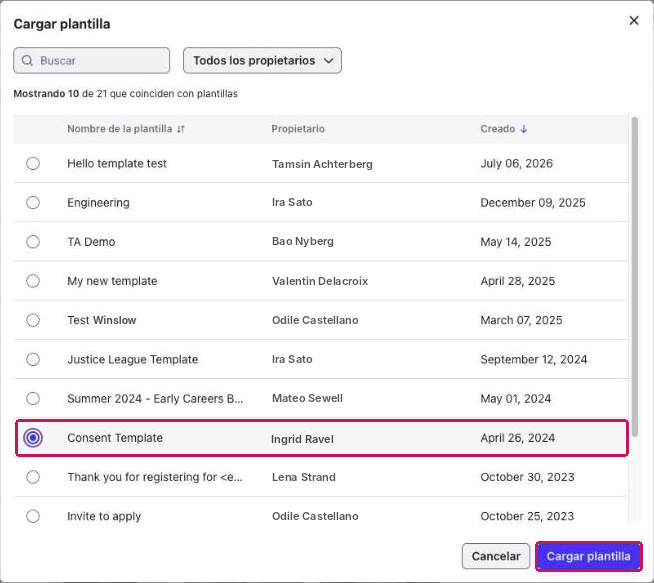
Task: Click the date 'October 25, 2023'
Action: (527, 516)
